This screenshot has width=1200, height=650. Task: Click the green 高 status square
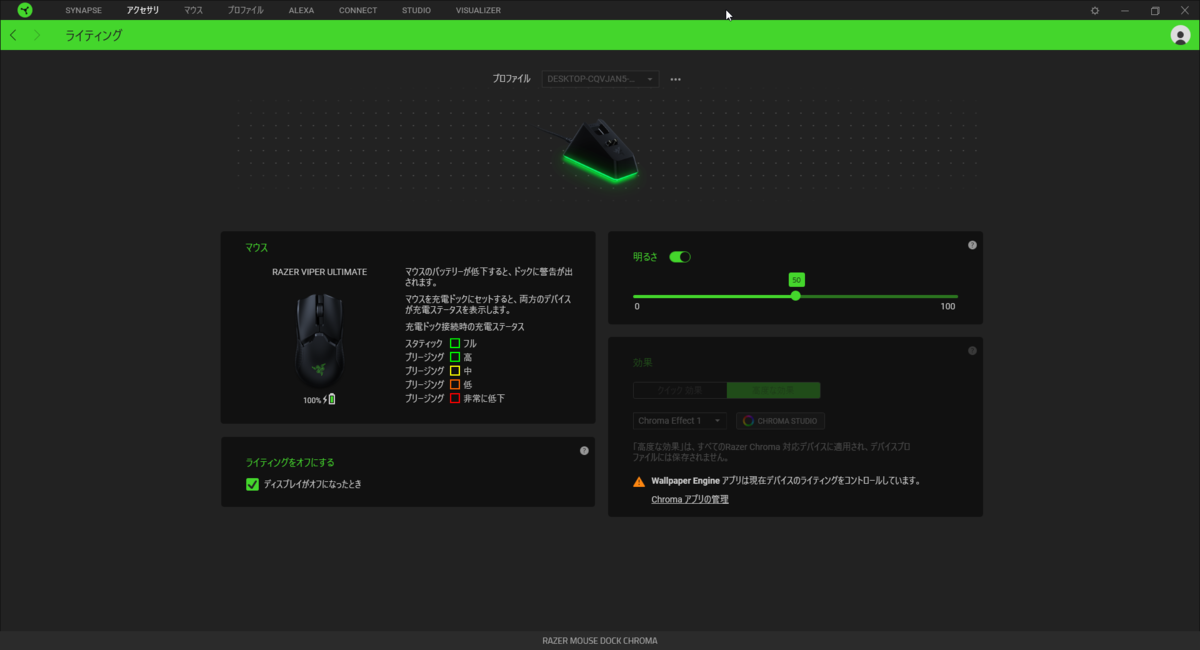[x=454, y=357]
